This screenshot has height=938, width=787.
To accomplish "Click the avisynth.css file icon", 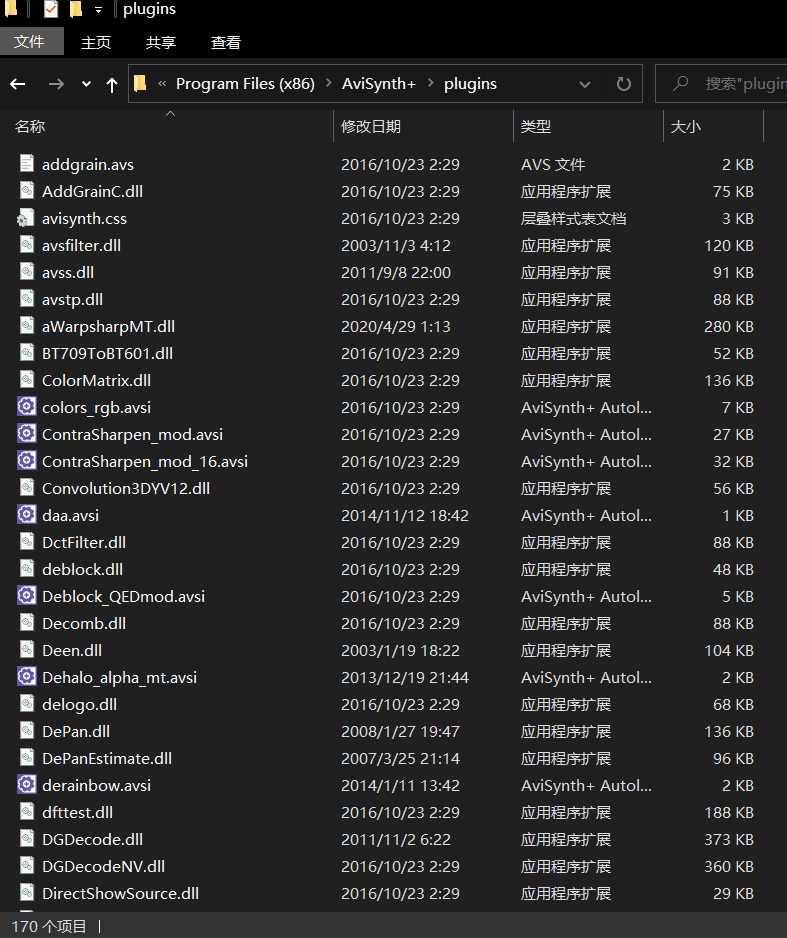I will coord(25,218).
